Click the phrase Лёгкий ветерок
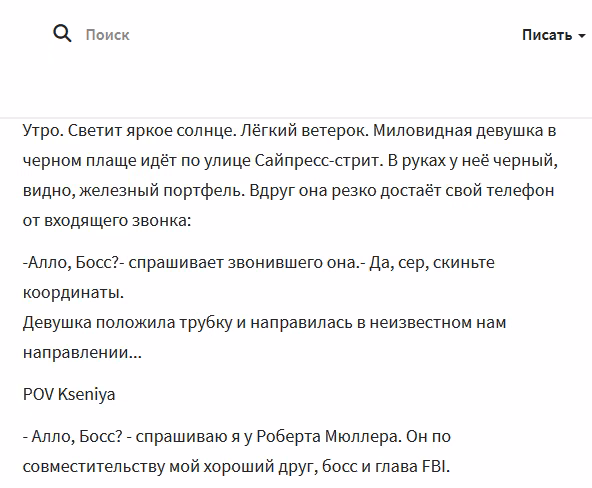This screenshot has width=592, height=488. click(x=305, y=130)
